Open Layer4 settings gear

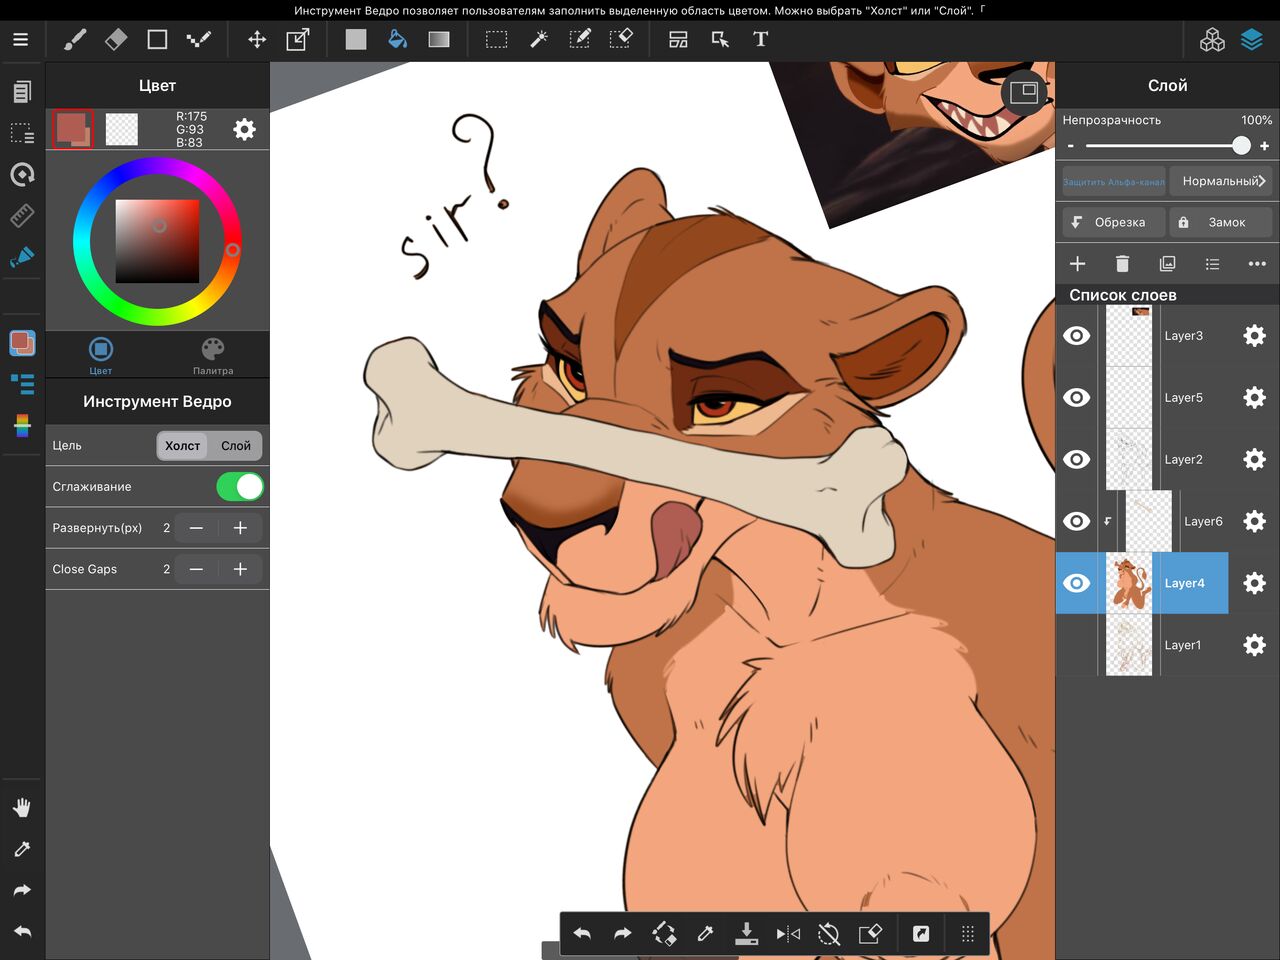click(1254, 584)
